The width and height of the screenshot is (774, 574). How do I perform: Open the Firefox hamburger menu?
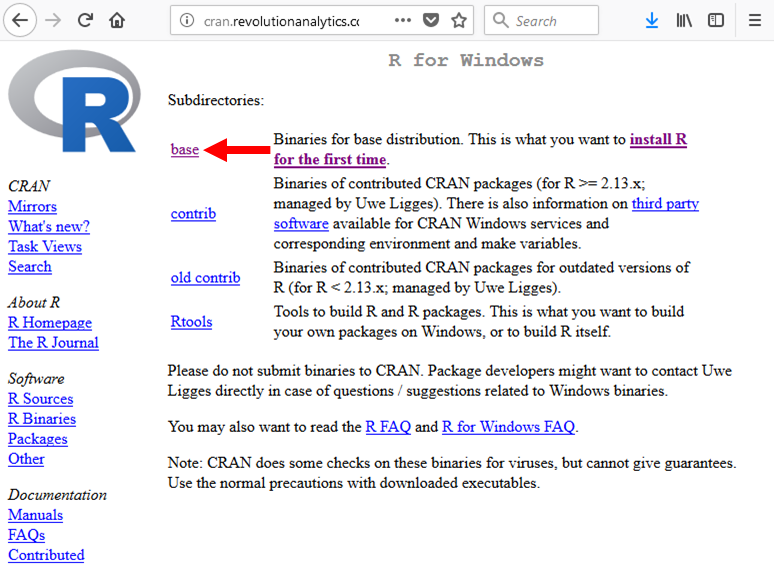pyautogui.click(x=754, y=20)
